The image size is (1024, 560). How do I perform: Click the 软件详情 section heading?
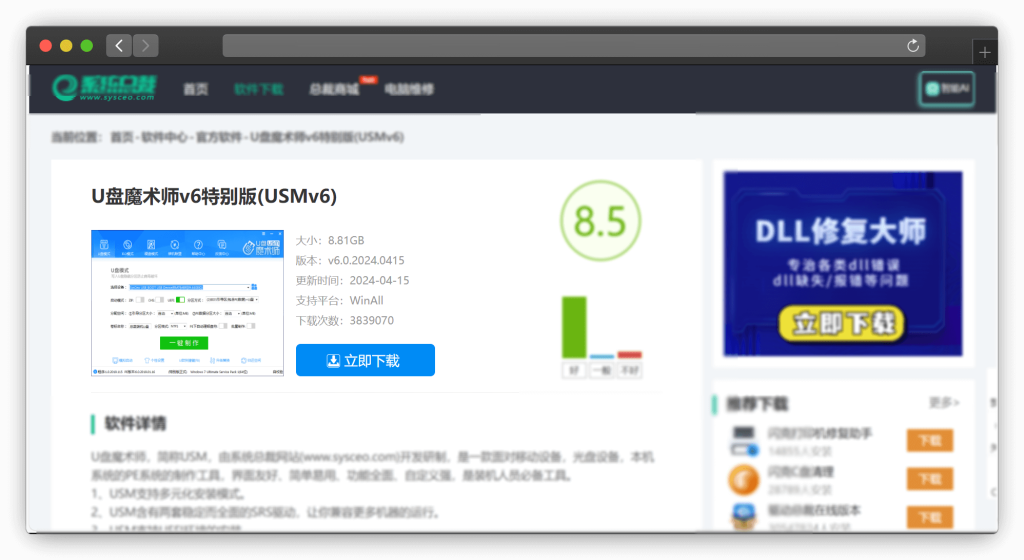pyautogui.click(x=135, y=424)
